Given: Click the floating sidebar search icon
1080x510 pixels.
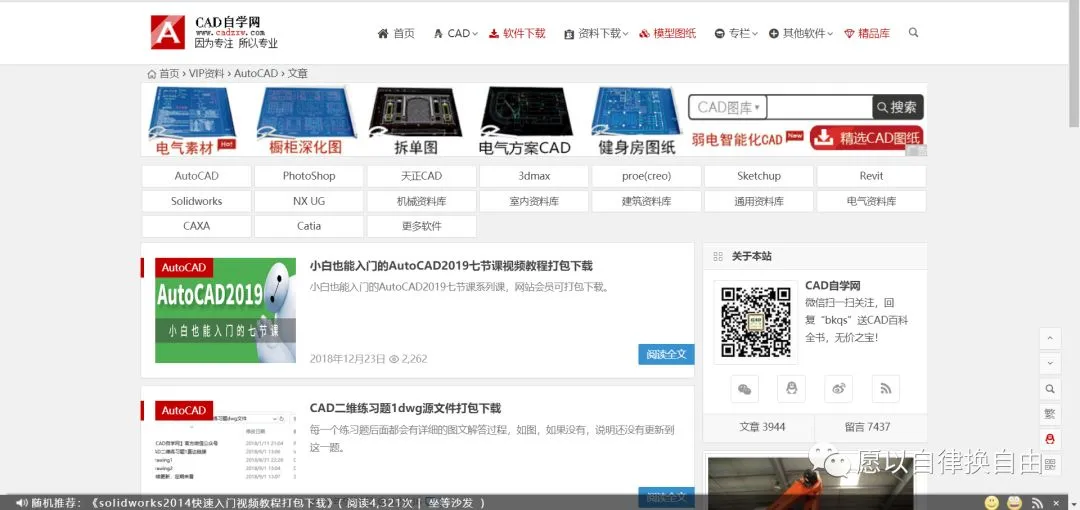Looking at the screenshot, I should pos(1050,389).
